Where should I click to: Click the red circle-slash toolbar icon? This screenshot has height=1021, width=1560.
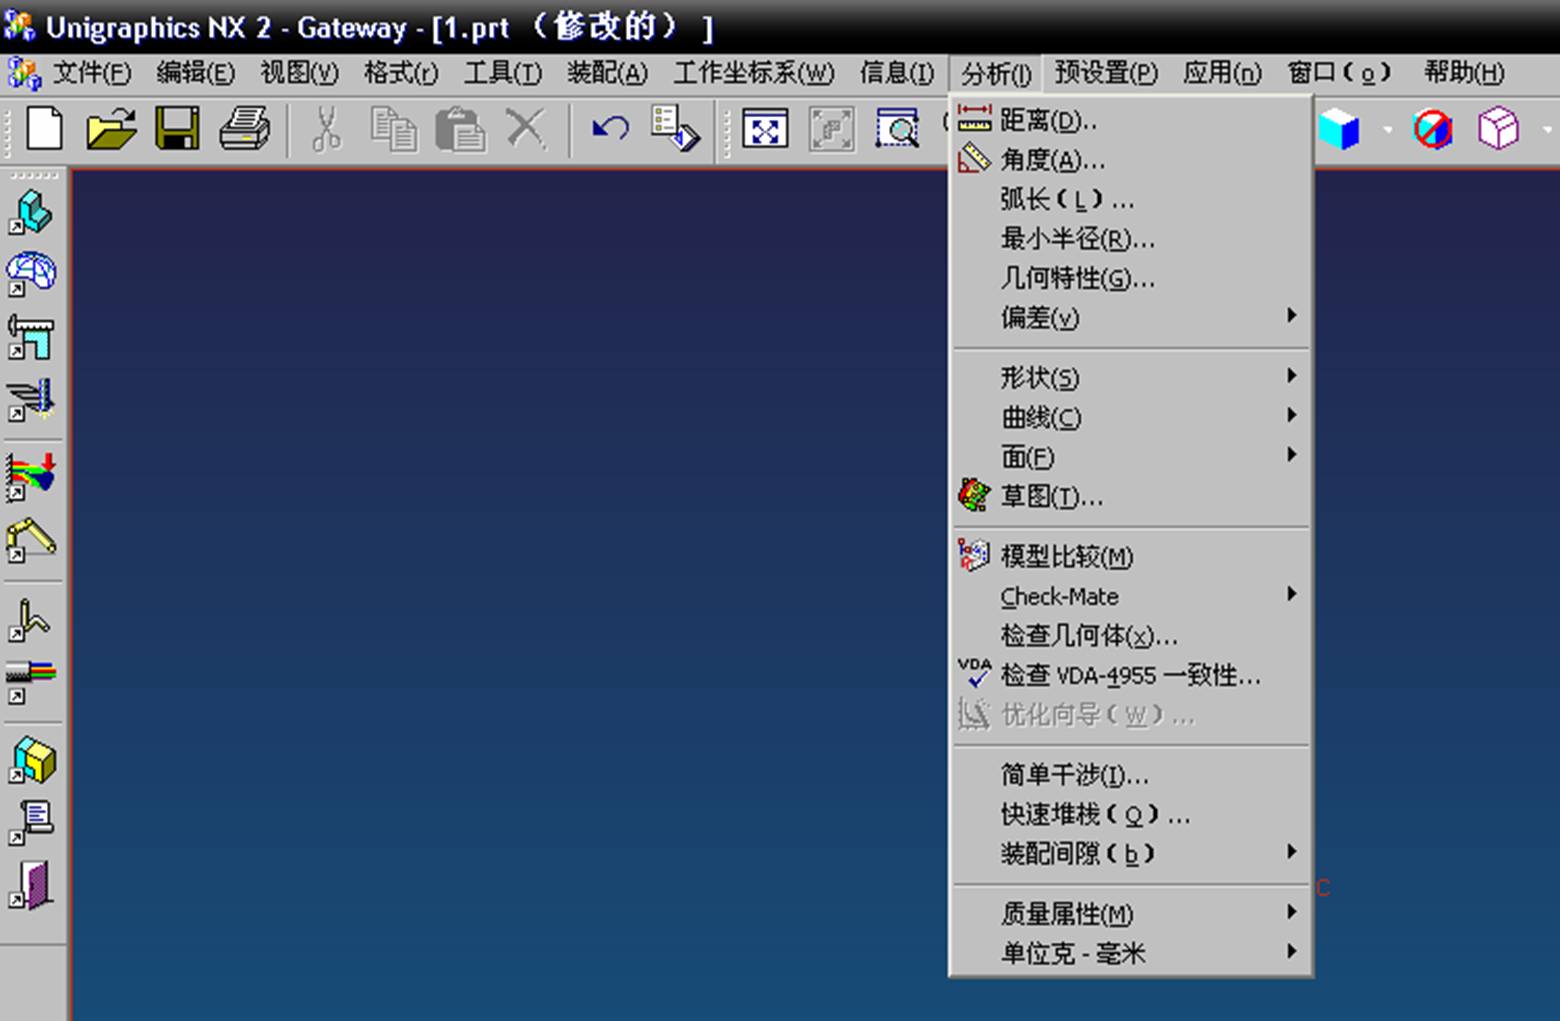(x=1433, y=130)
